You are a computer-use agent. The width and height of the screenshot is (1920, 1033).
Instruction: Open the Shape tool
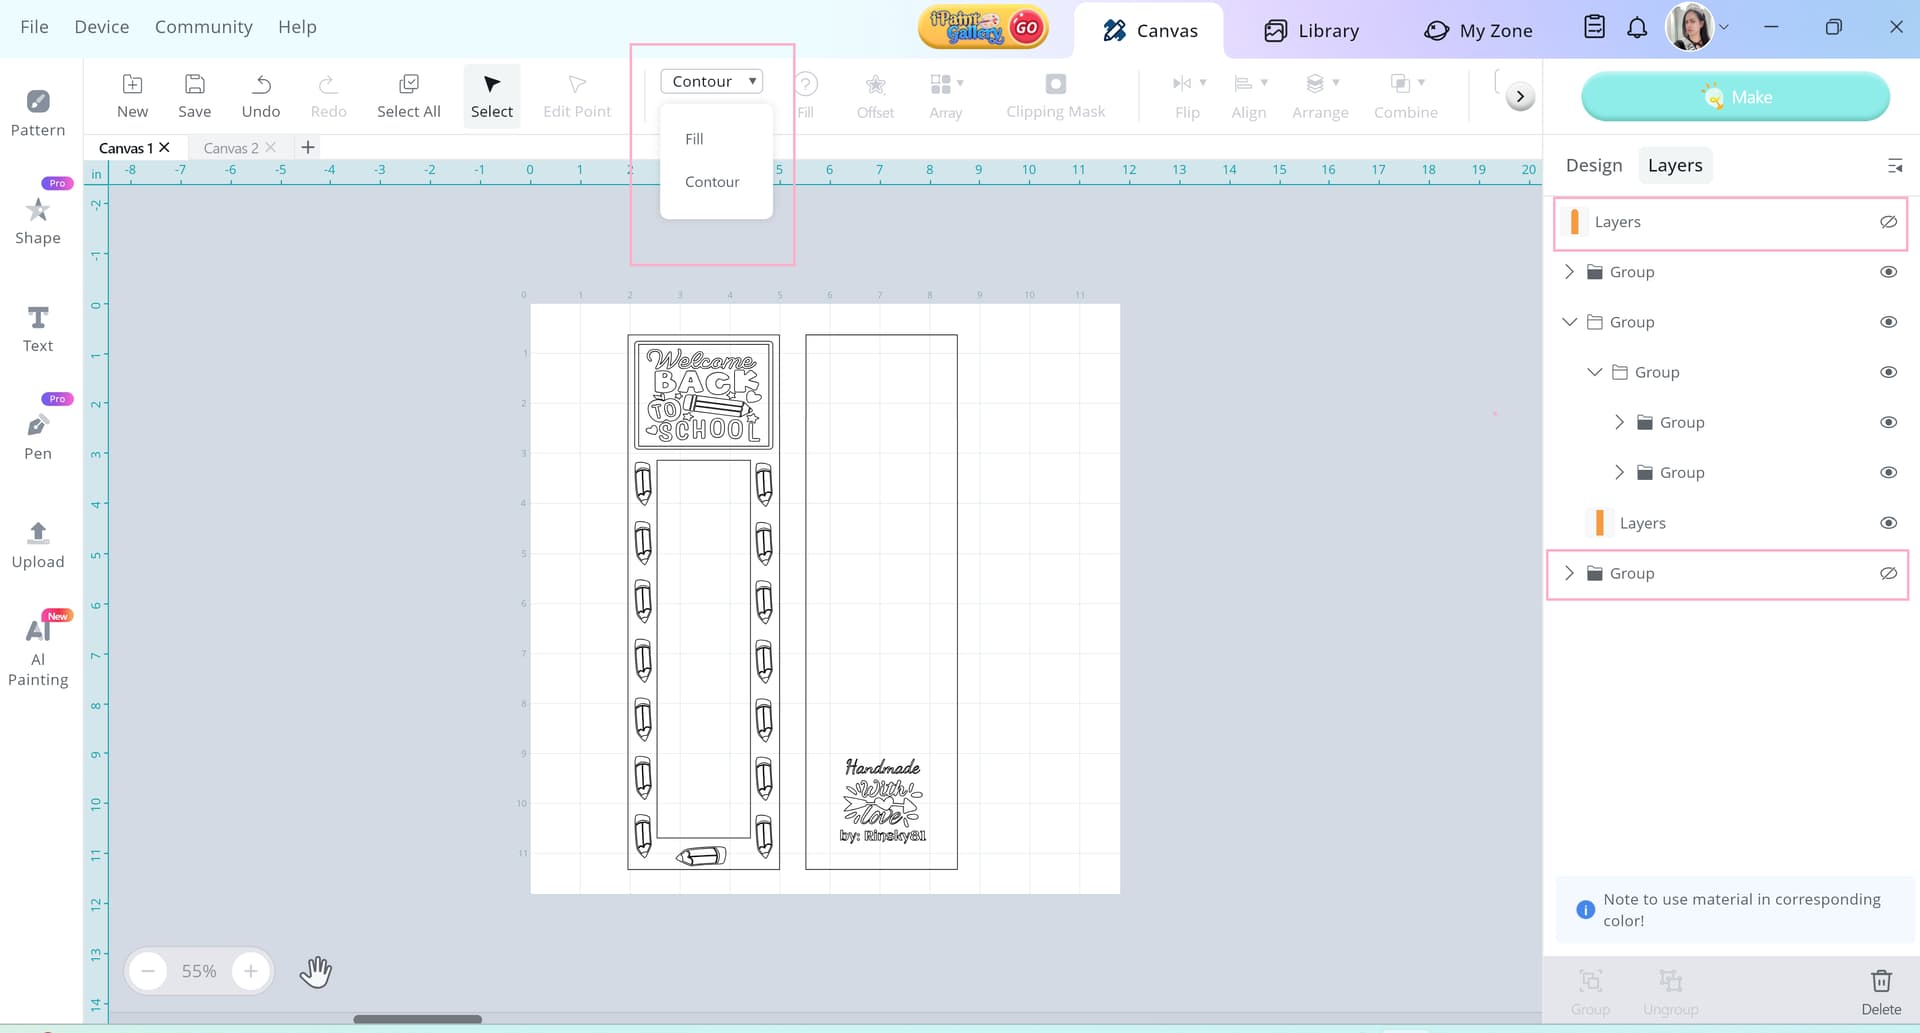[38, 220]
